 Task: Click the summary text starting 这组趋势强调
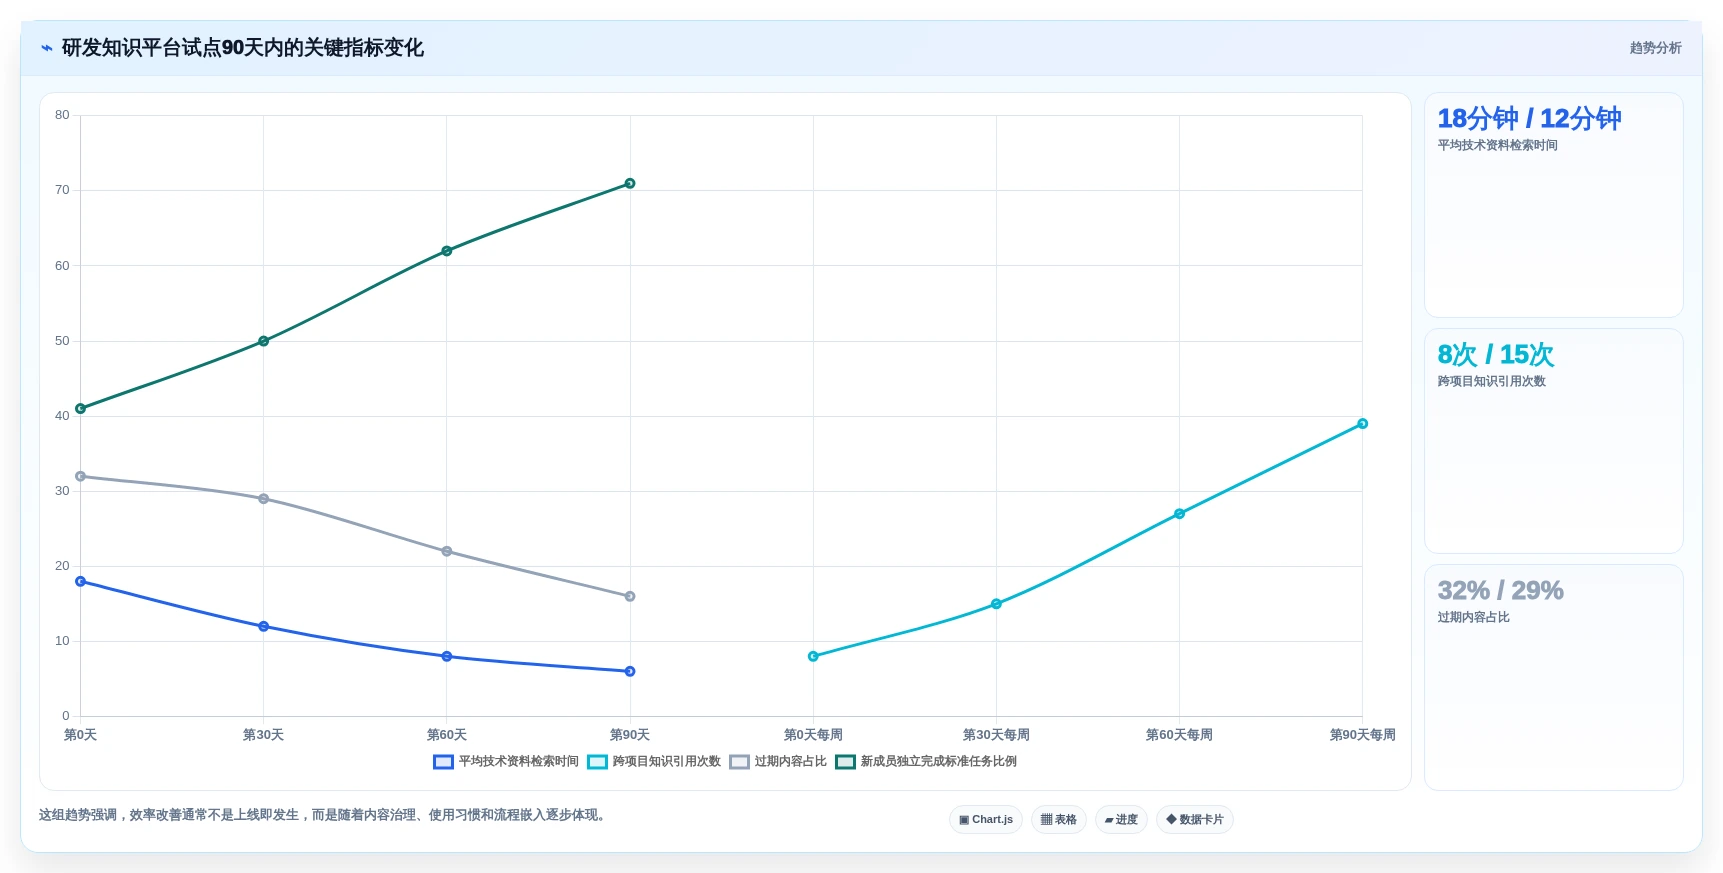point(324,815)
